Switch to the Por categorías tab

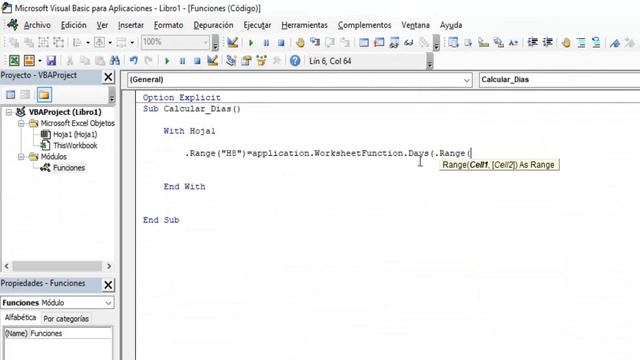coord(66,318)
